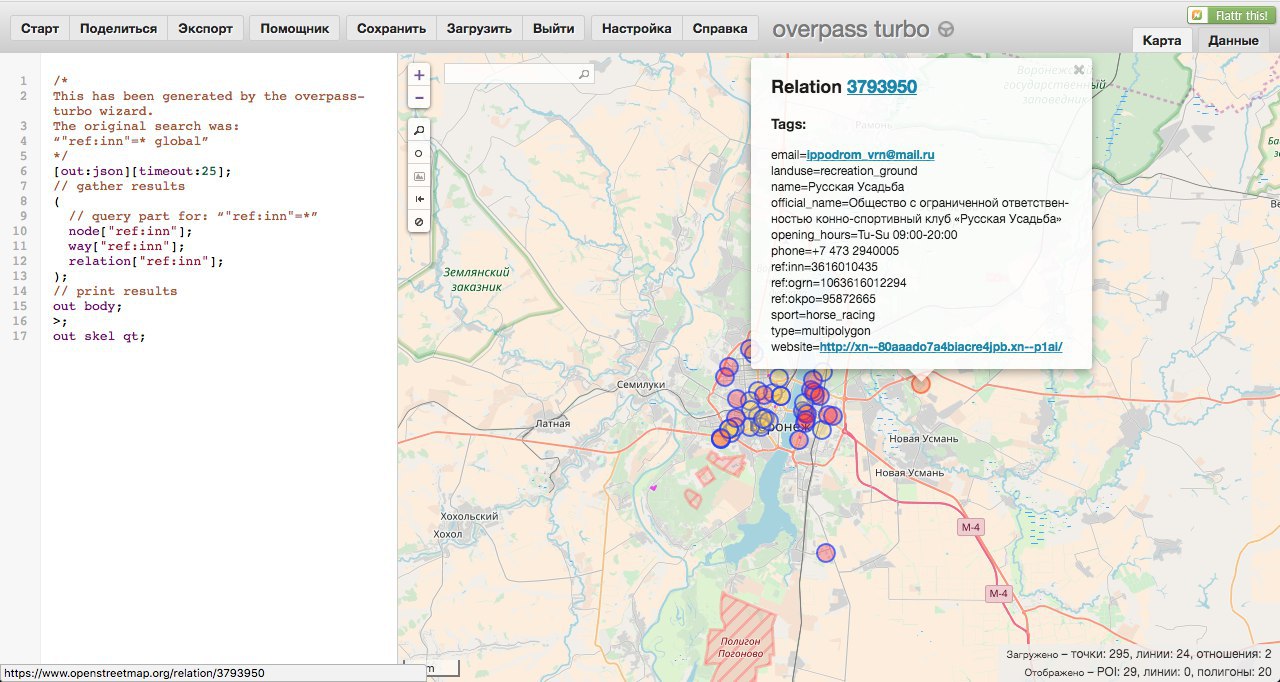Clear the data overlay with the slashed-circle control

click(x=419, y=221)
